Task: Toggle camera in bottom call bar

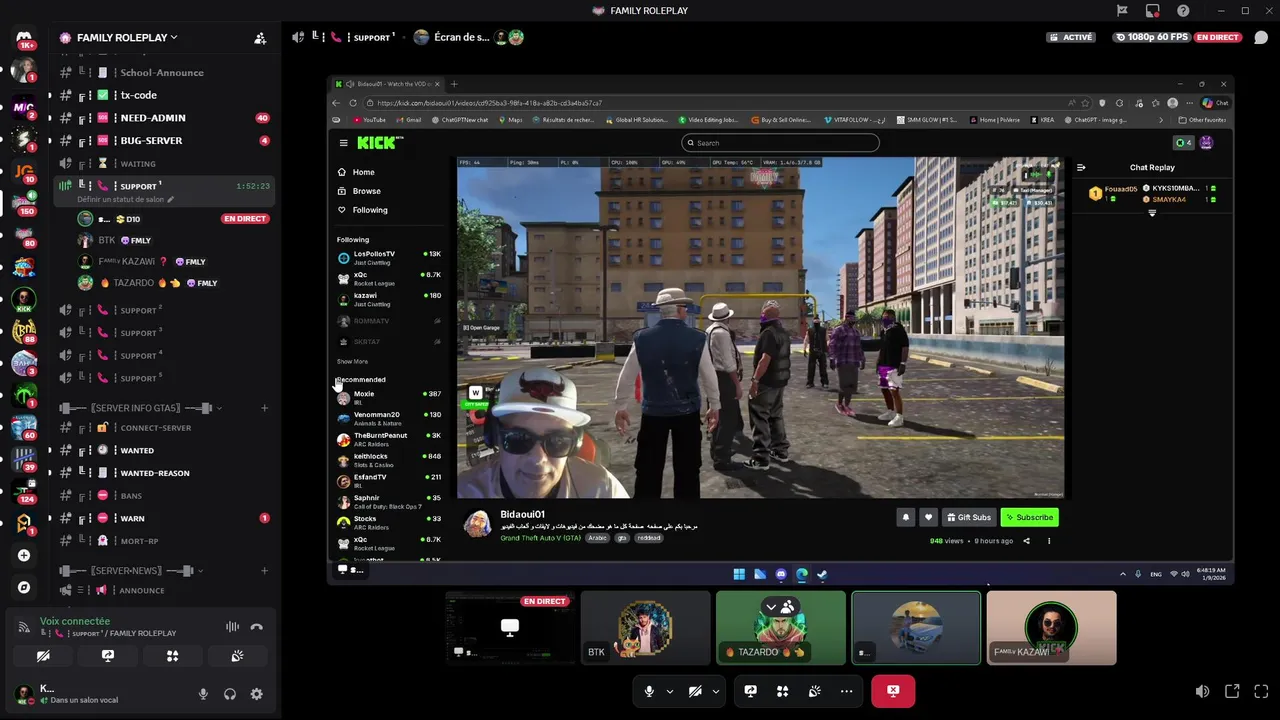Action: click(x=695, y=691)
